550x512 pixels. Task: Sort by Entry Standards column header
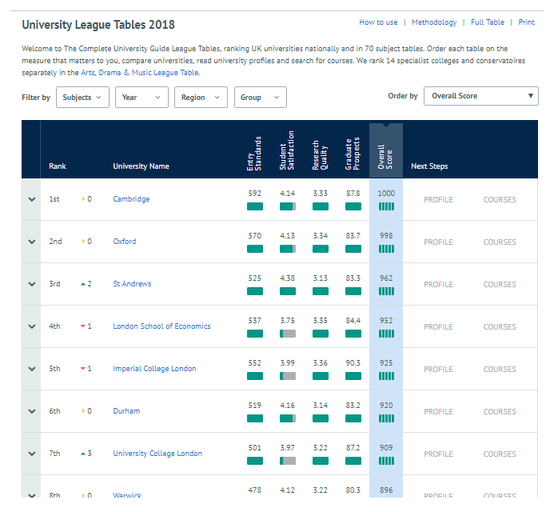(x=254, y=154)
